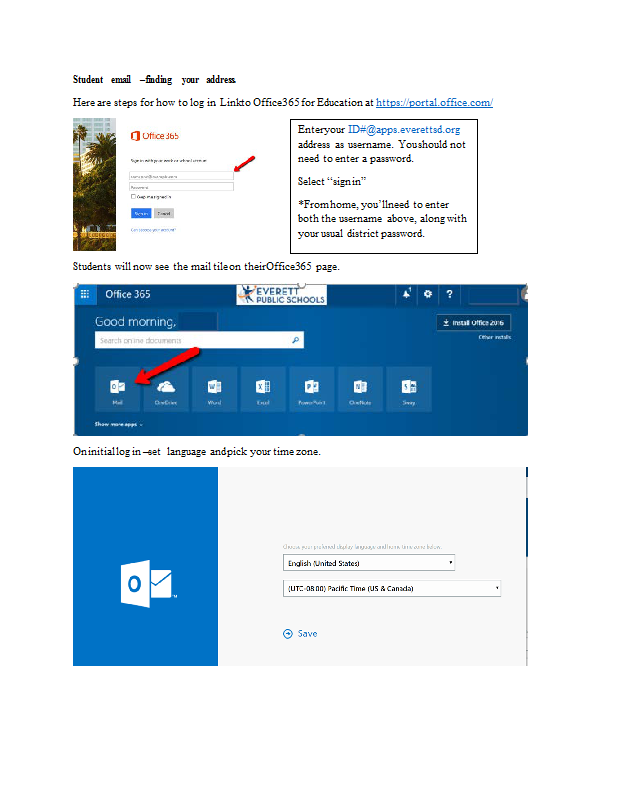The image size is (618, 800).
Task: Open the Sway tile
Action: point(409,389)
